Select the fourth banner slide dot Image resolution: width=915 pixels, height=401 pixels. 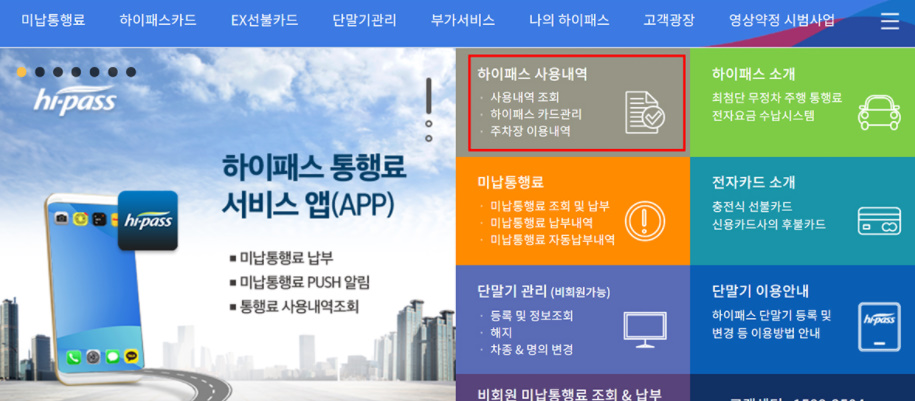pyautogui.click(x=76, y=72)
